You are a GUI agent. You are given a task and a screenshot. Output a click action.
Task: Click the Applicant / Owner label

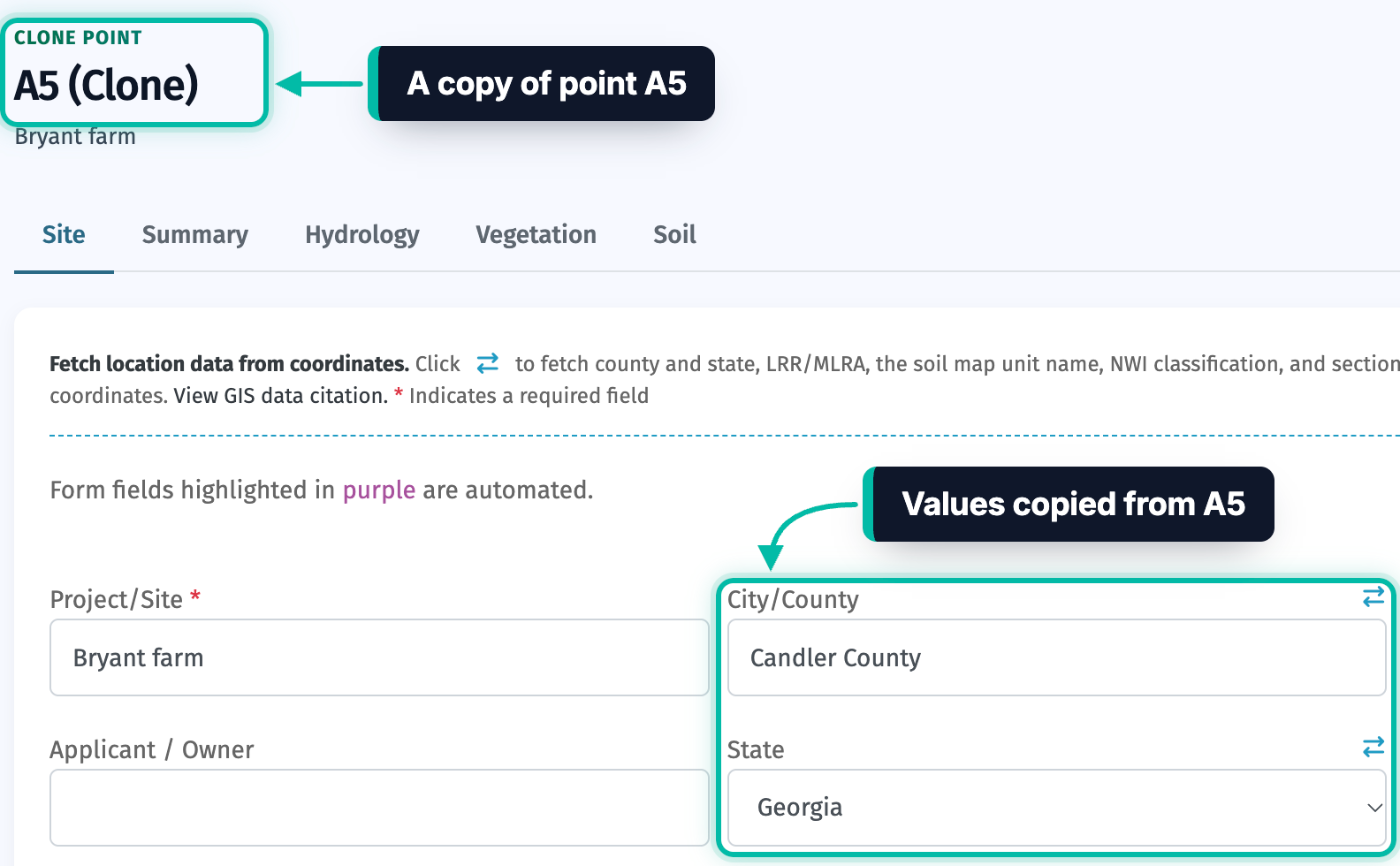(152, 749)
